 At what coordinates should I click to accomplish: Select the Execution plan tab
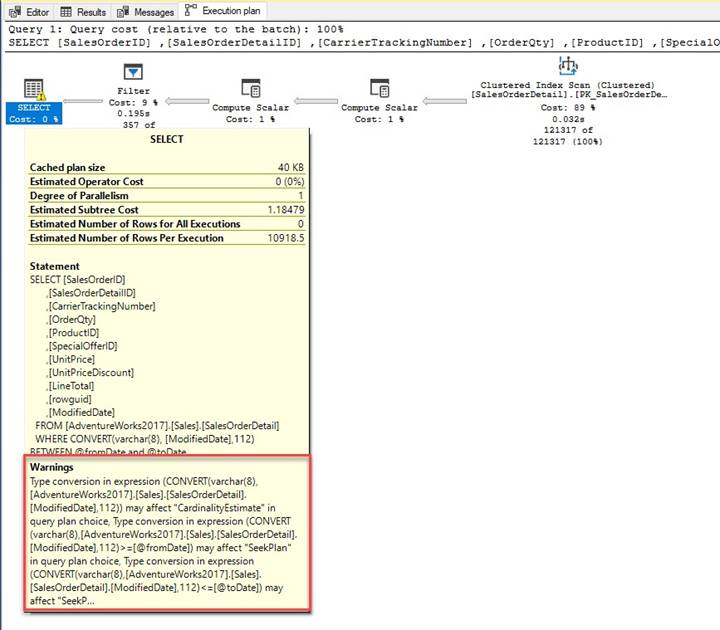tap(223, 11)
